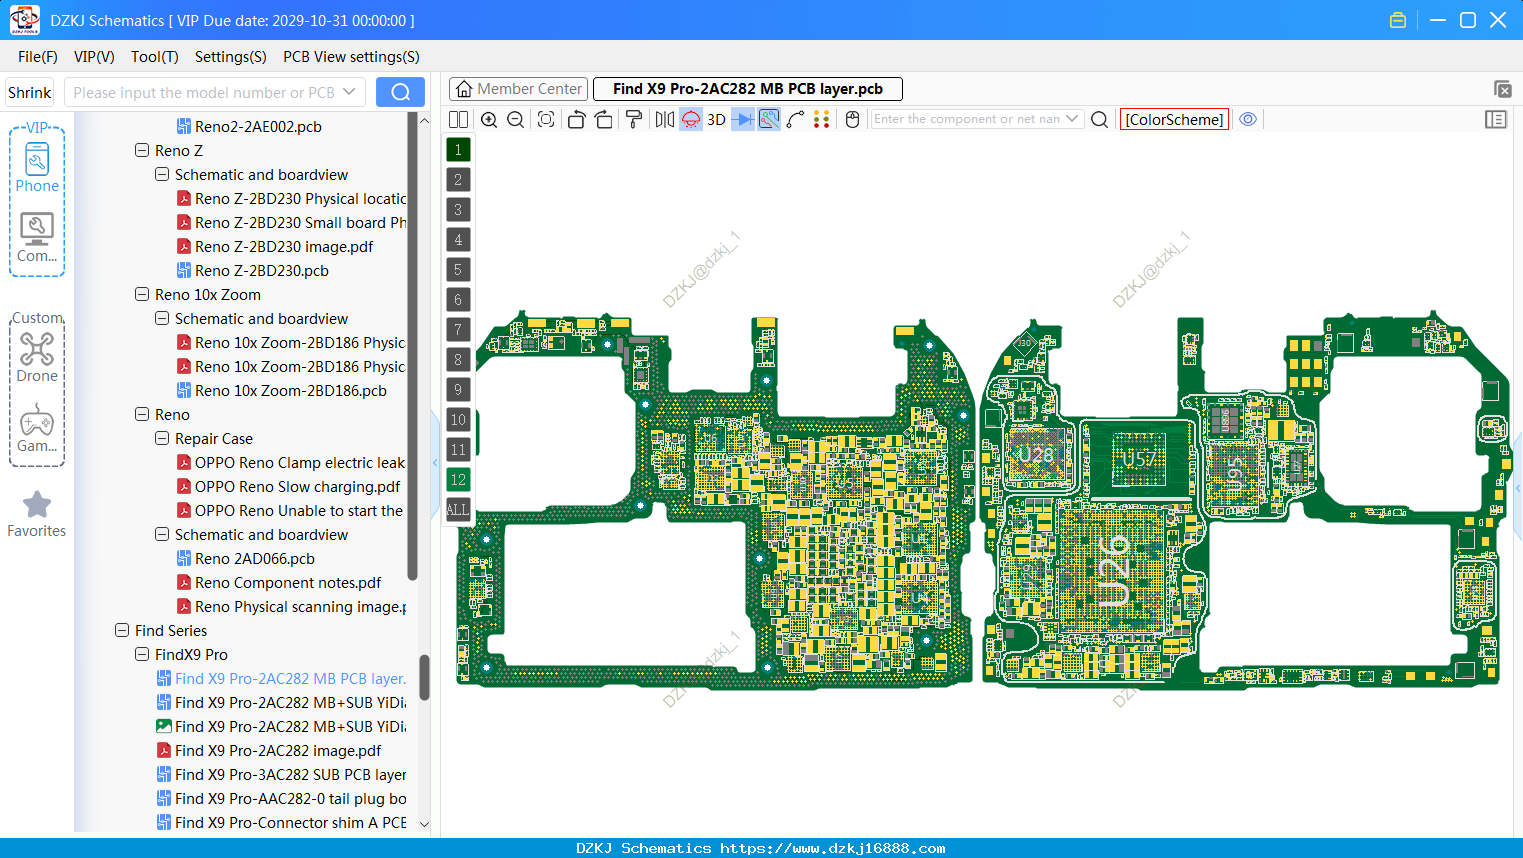The width and height of the screenshot is (1523, 858).
Task: Open Reno 2AD066.pcb file
Action: pyautogui.click(x=255, y=558)
